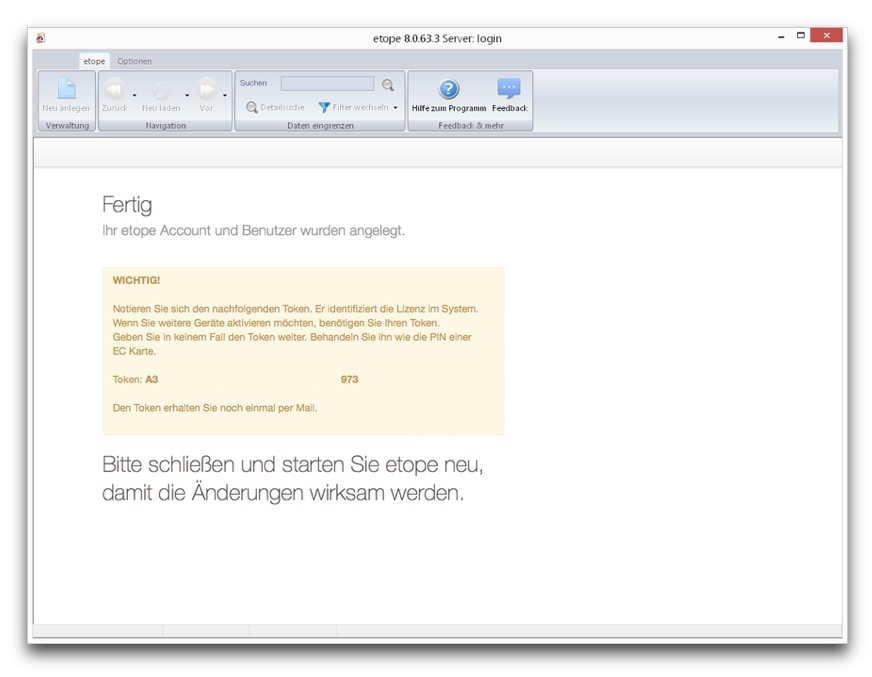Minimize the etope window
Image resolution: width=872 pixels, height=677 pixels.
click(781, 36)
